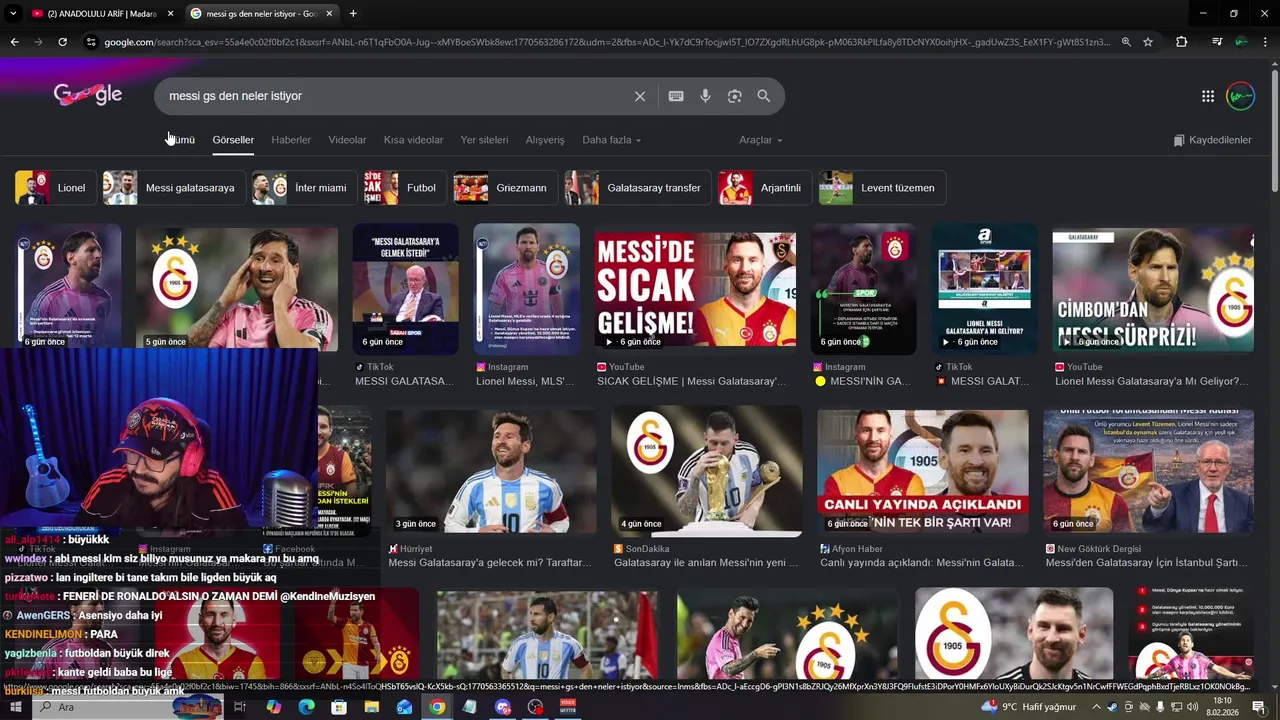View site information icon in address bar
This screenshot has width=1280, height=720.
click(91, 42)
